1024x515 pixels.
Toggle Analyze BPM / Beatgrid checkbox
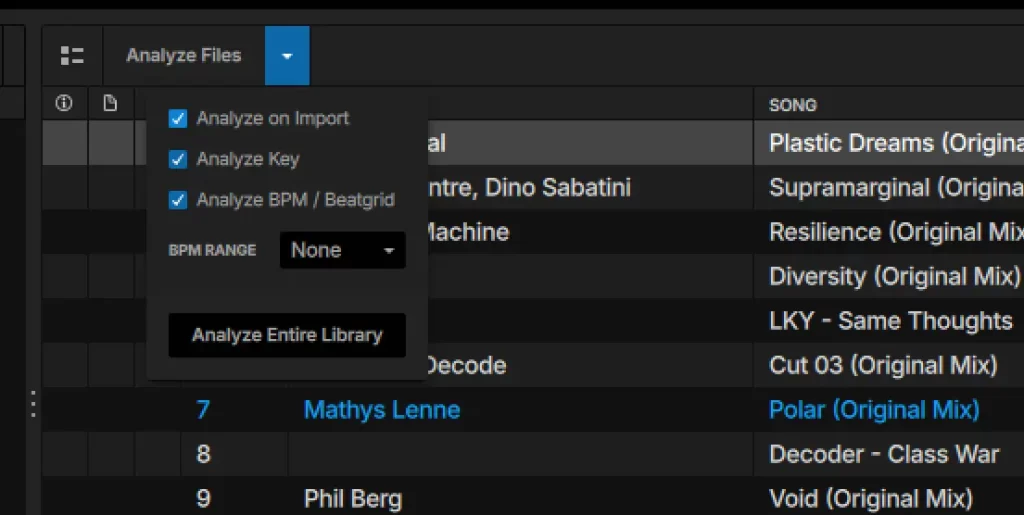[178, 200]
